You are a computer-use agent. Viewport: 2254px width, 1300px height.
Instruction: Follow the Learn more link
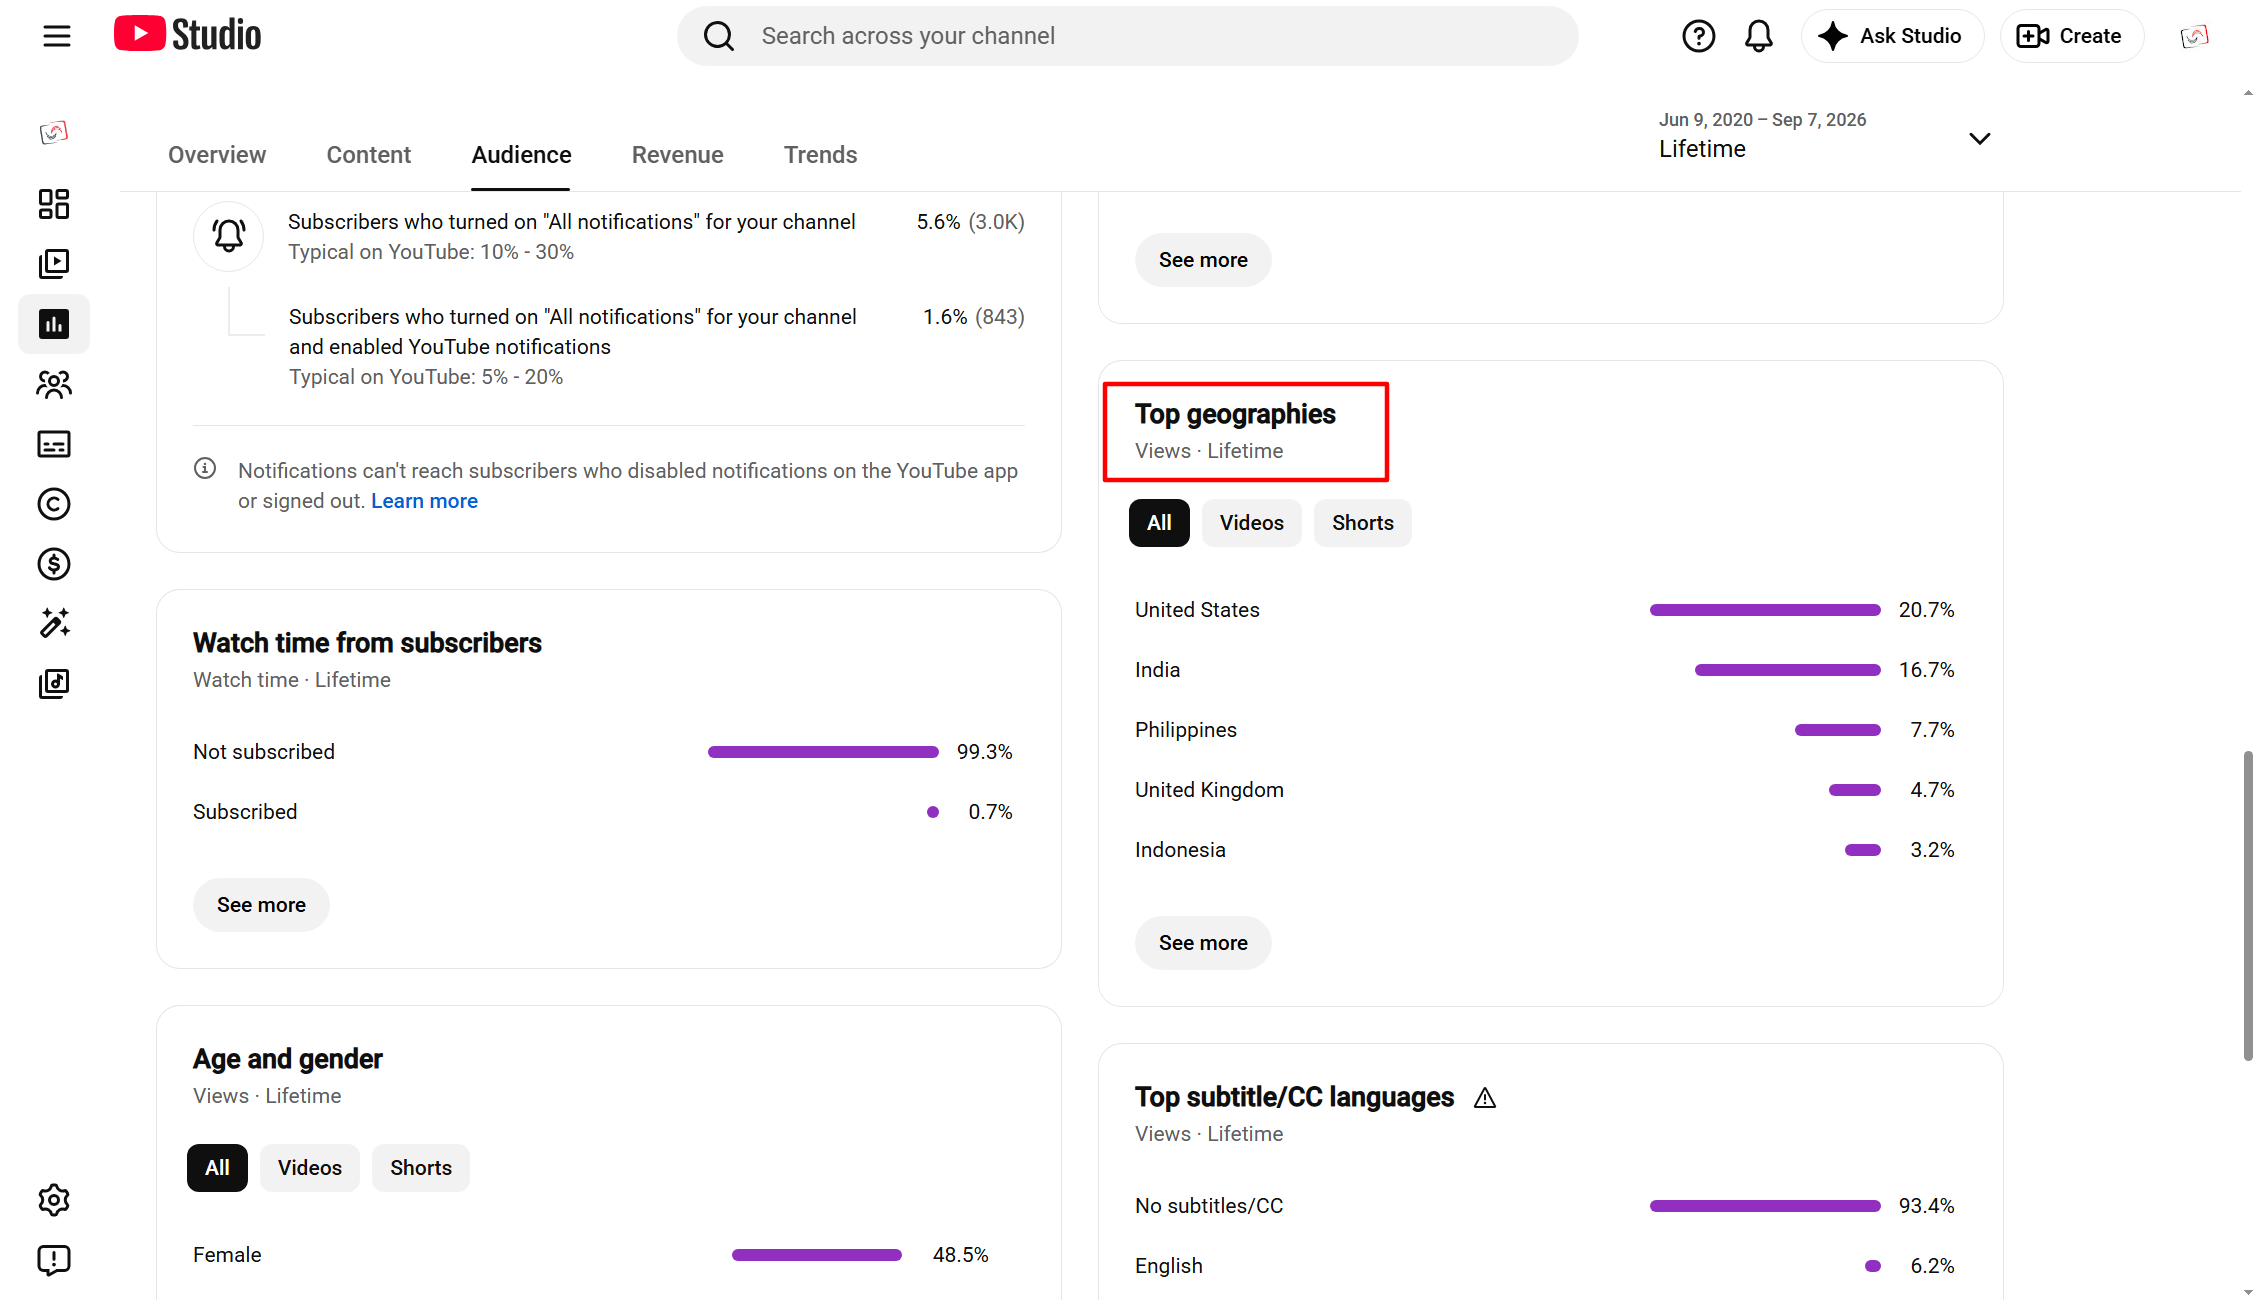[x=424, y=501]
